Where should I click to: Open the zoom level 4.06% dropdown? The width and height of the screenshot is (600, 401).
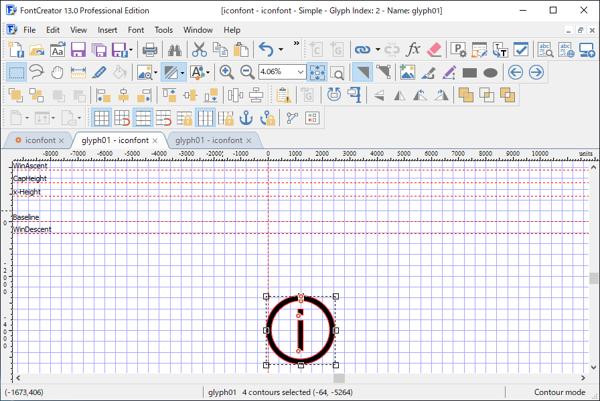point(300,72)
